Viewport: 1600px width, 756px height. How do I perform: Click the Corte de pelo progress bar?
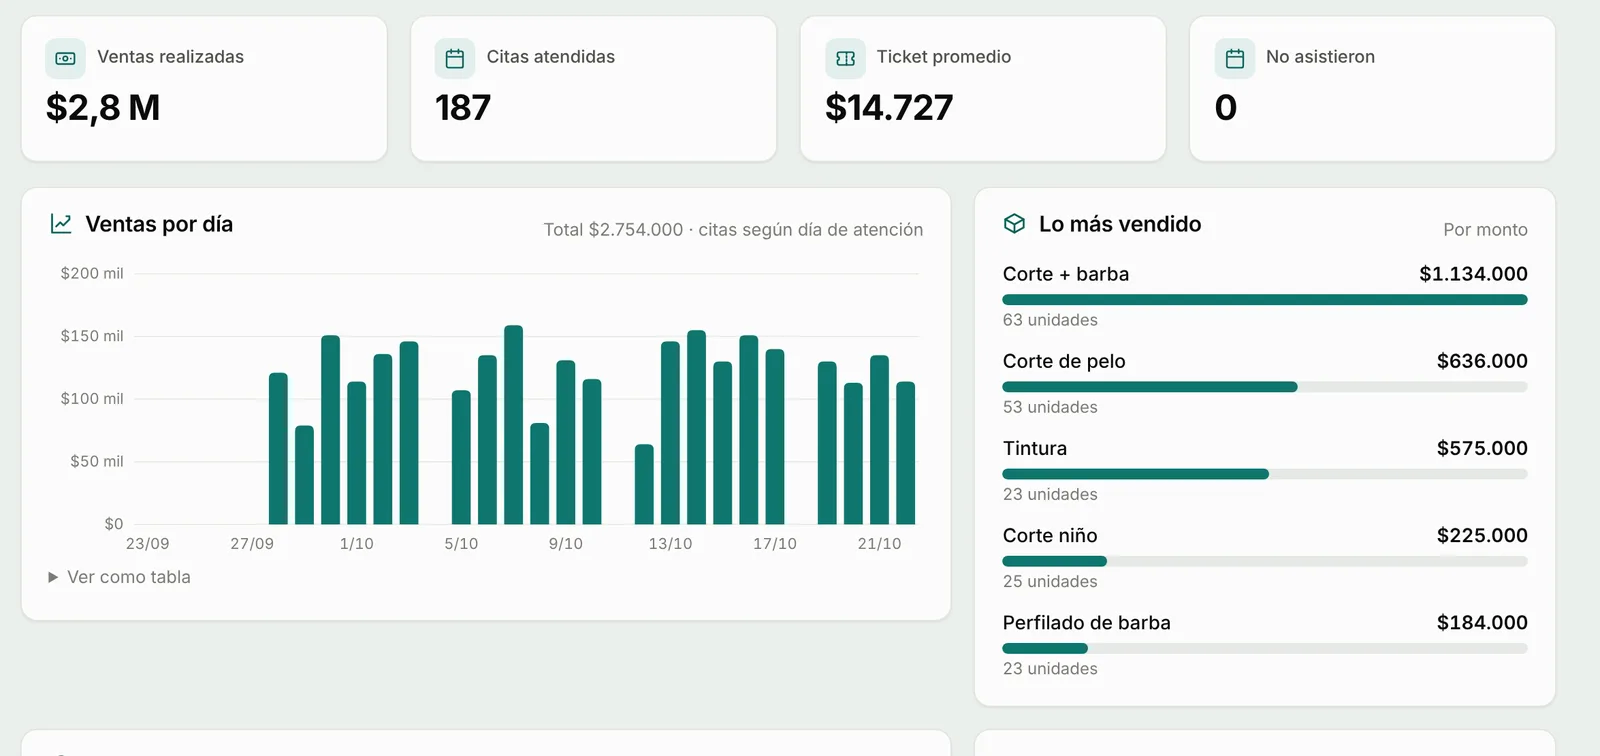(x=1265, y=387)
